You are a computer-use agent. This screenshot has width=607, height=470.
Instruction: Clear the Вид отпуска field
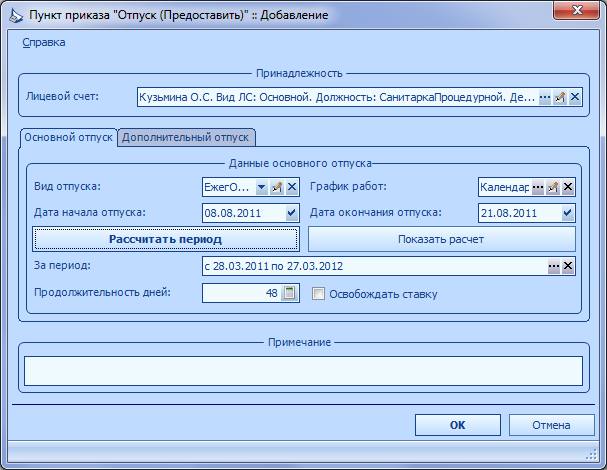pyautogui.click(x=291, y=187)
